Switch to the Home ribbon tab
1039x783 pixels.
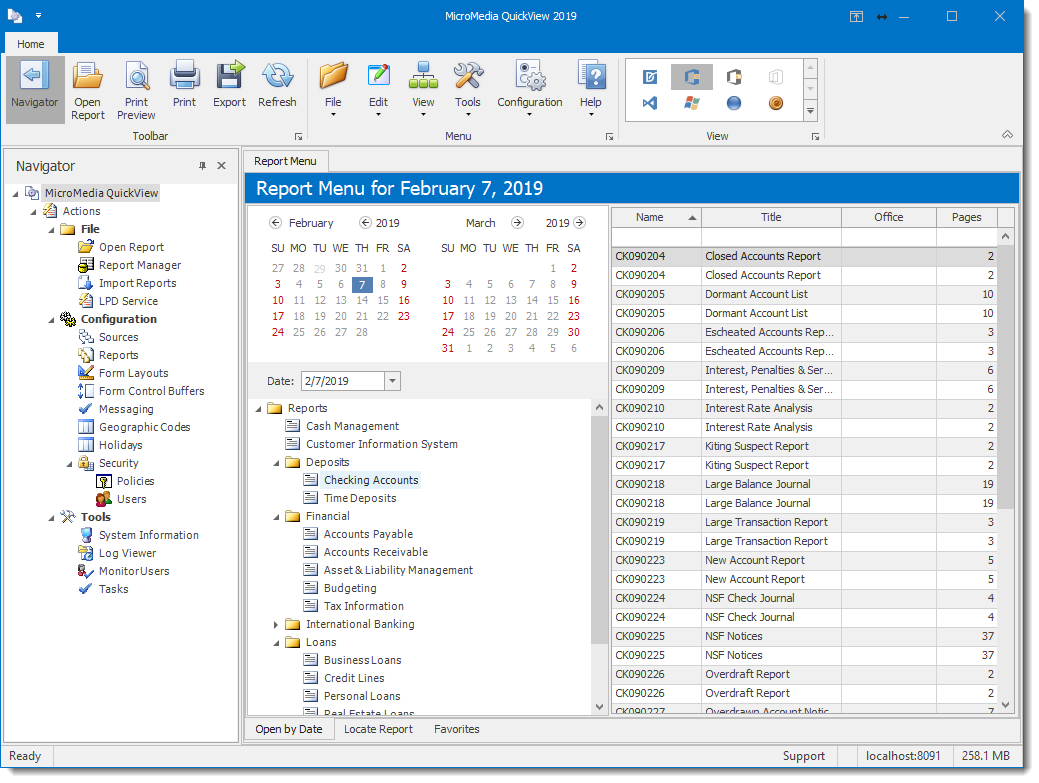pyautogui.click(x=30, y=44)
